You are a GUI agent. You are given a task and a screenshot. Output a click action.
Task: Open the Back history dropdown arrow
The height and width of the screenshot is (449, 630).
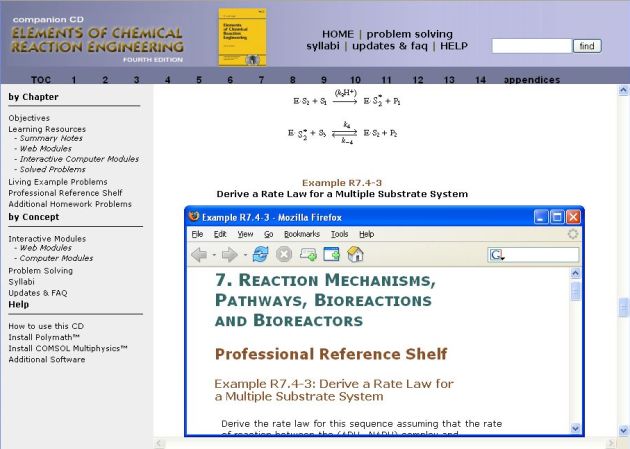pos(213,255)
